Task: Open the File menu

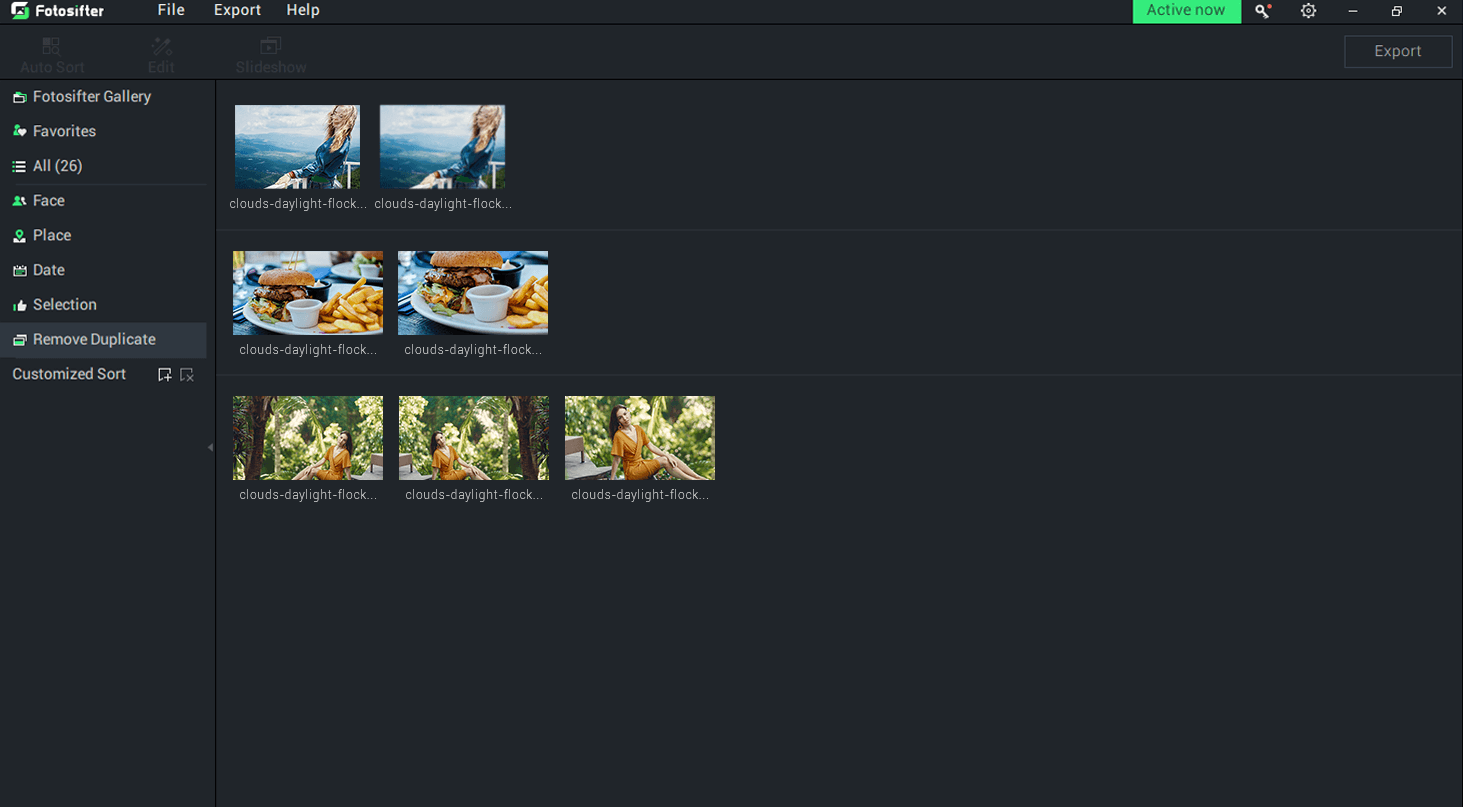Action: [171, 10]
